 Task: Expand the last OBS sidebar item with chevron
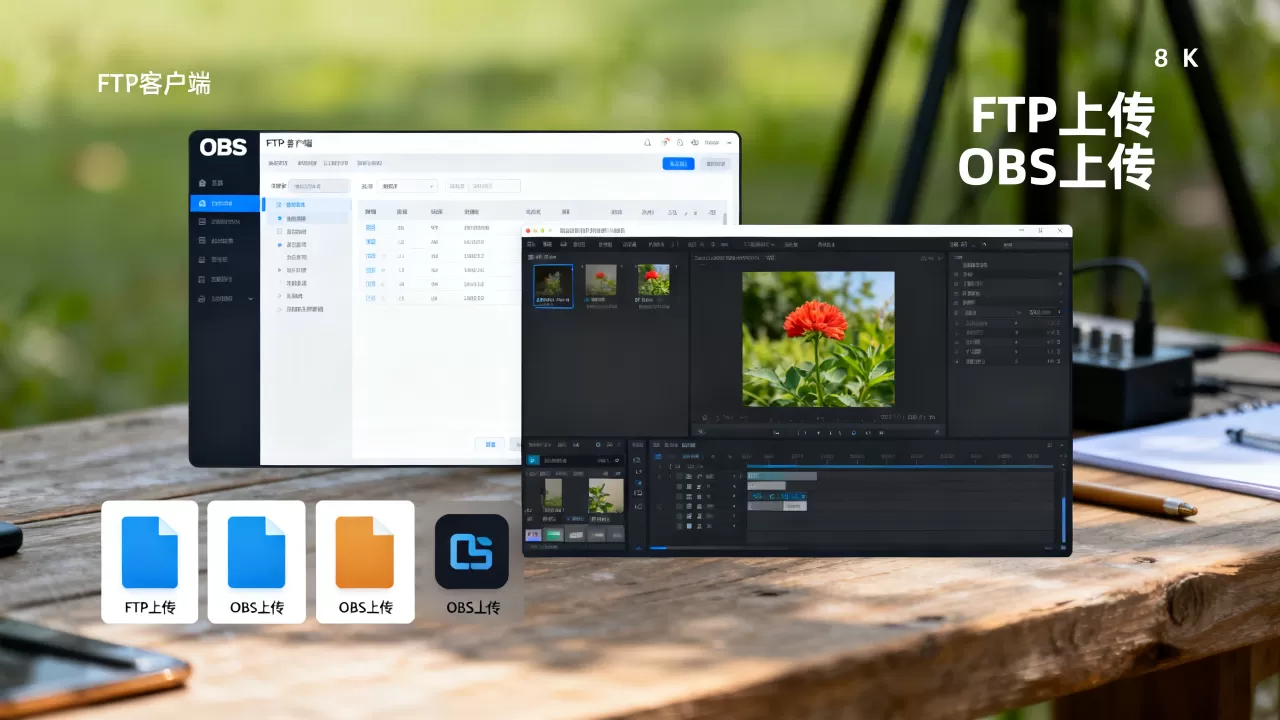(x=226, y=298)
